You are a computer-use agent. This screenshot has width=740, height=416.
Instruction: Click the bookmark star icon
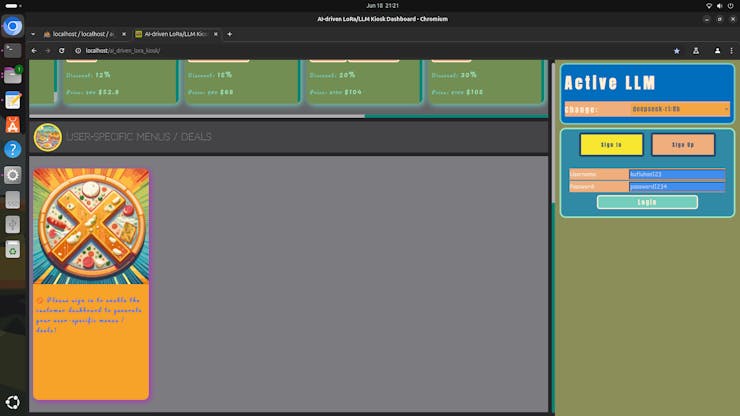[677, 51]
